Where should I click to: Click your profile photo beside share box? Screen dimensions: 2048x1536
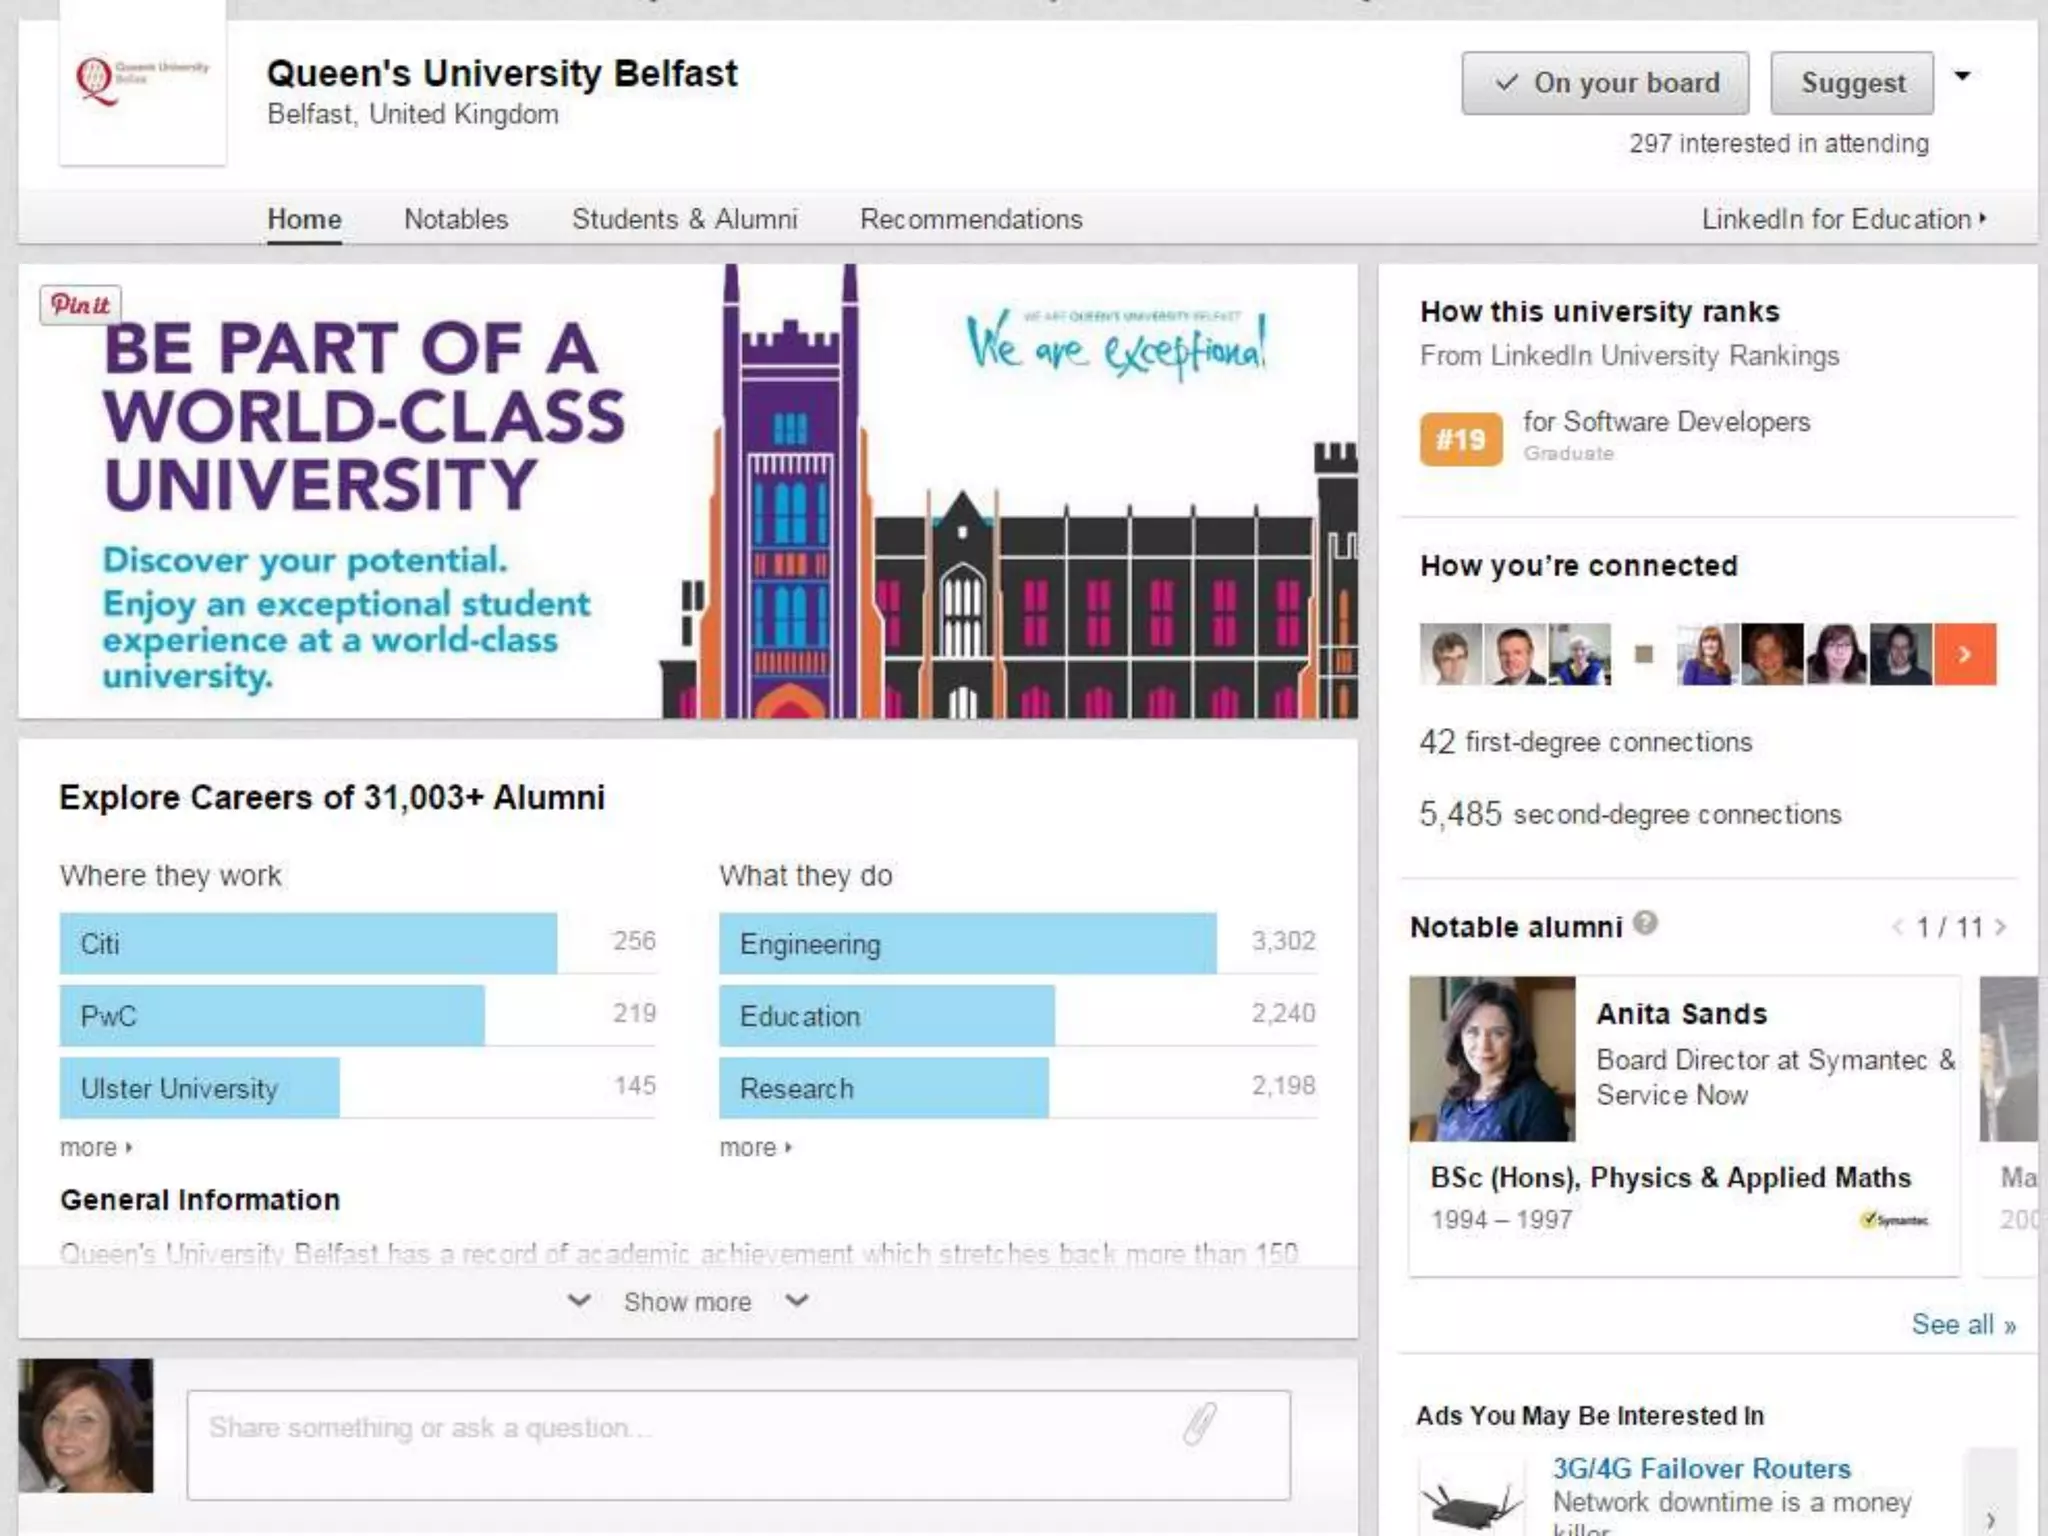tap(86, 1426)
